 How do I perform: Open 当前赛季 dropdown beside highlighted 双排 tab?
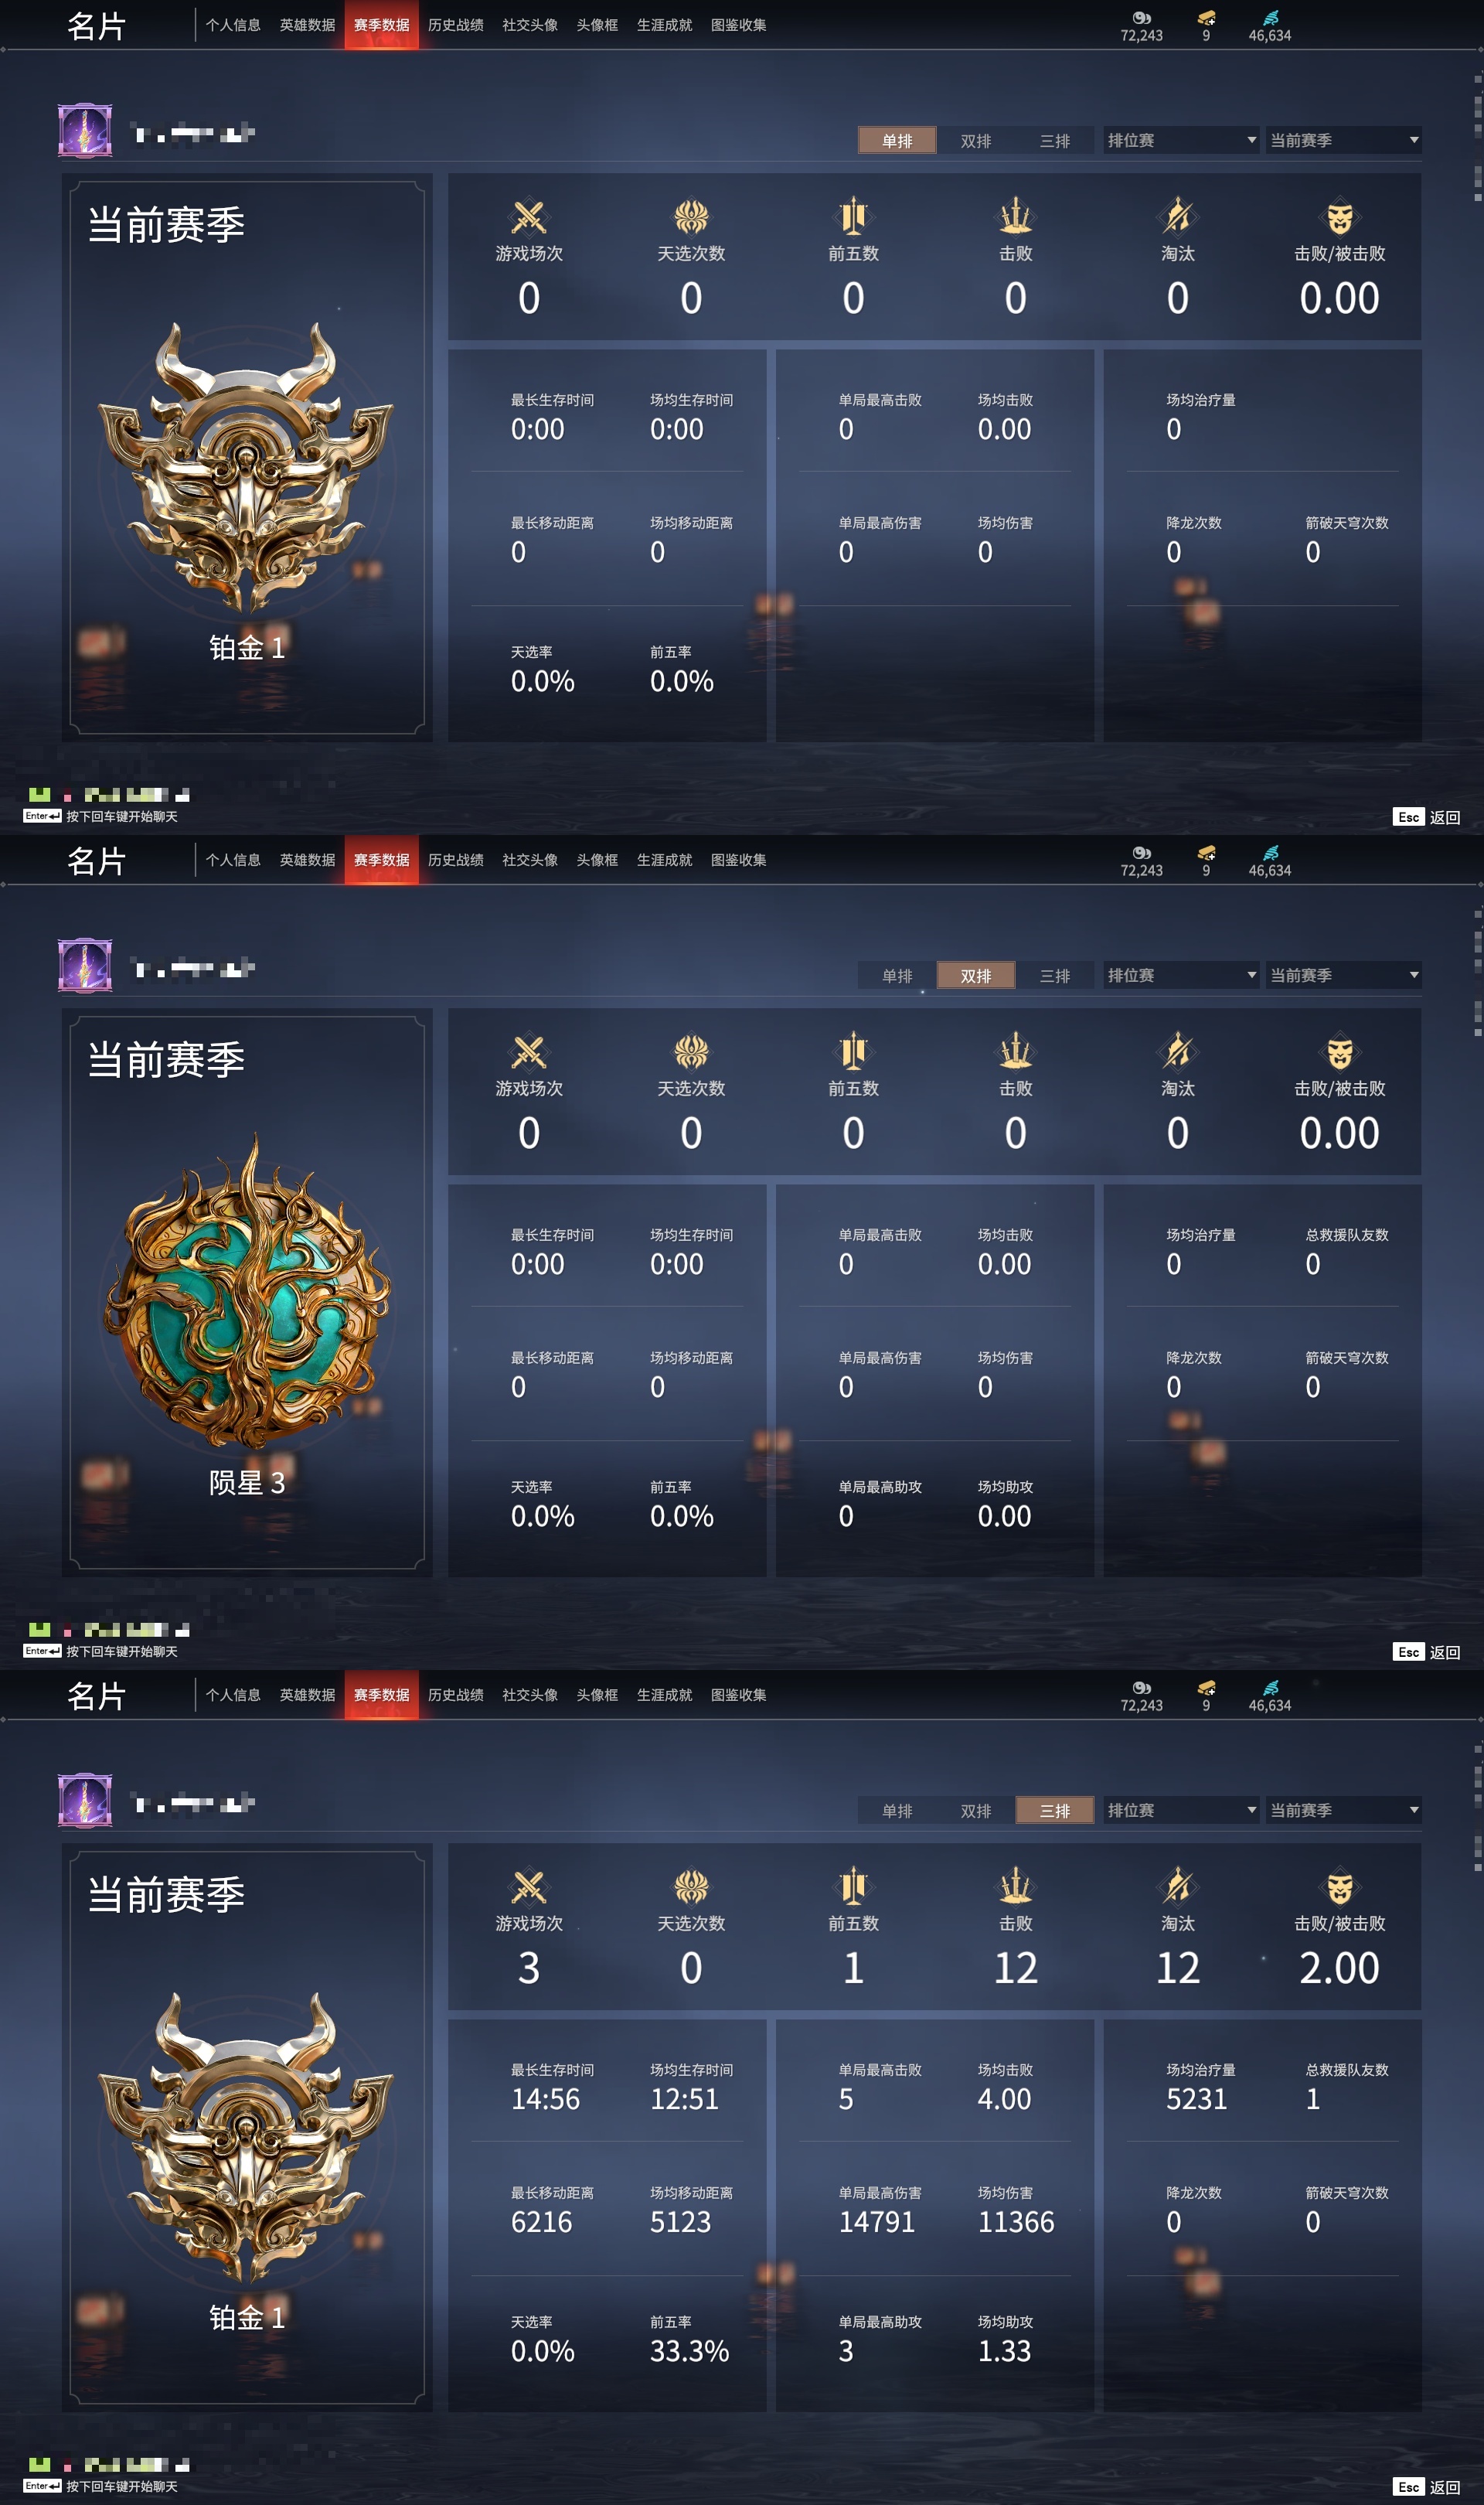[x=1343, y=975]
